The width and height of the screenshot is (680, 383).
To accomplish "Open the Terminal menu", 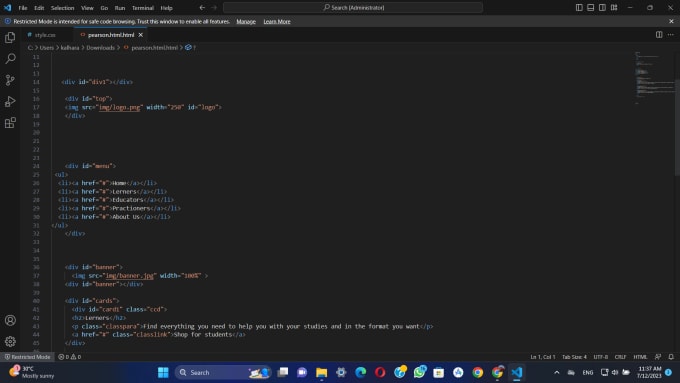I will tap(143, 8).
